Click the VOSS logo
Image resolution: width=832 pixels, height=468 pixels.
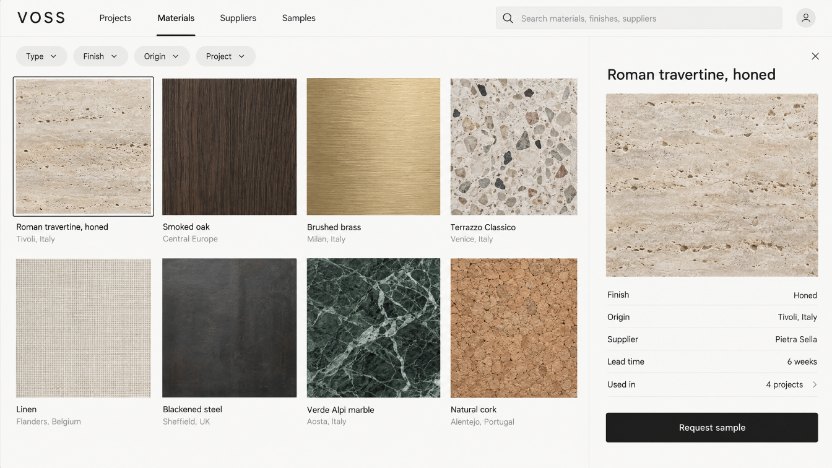41,18
